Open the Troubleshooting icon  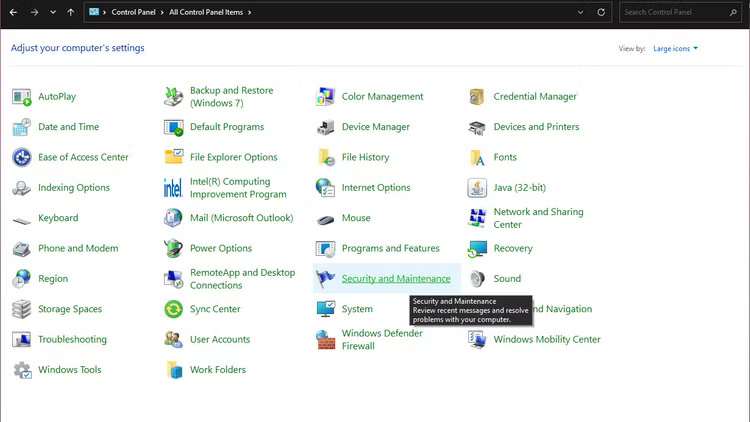click(x=22, y=340)
